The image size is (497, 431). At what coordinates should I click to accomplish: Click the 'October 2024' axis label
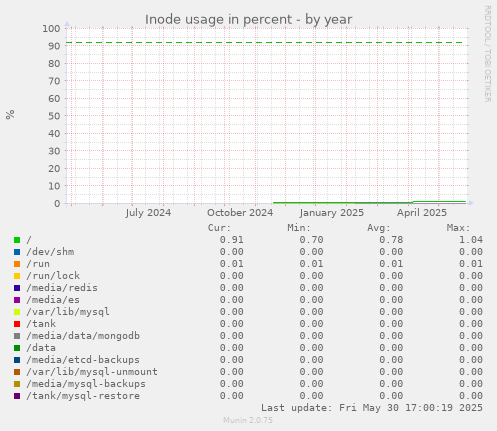pyautogui.click(x=240, y=213)
